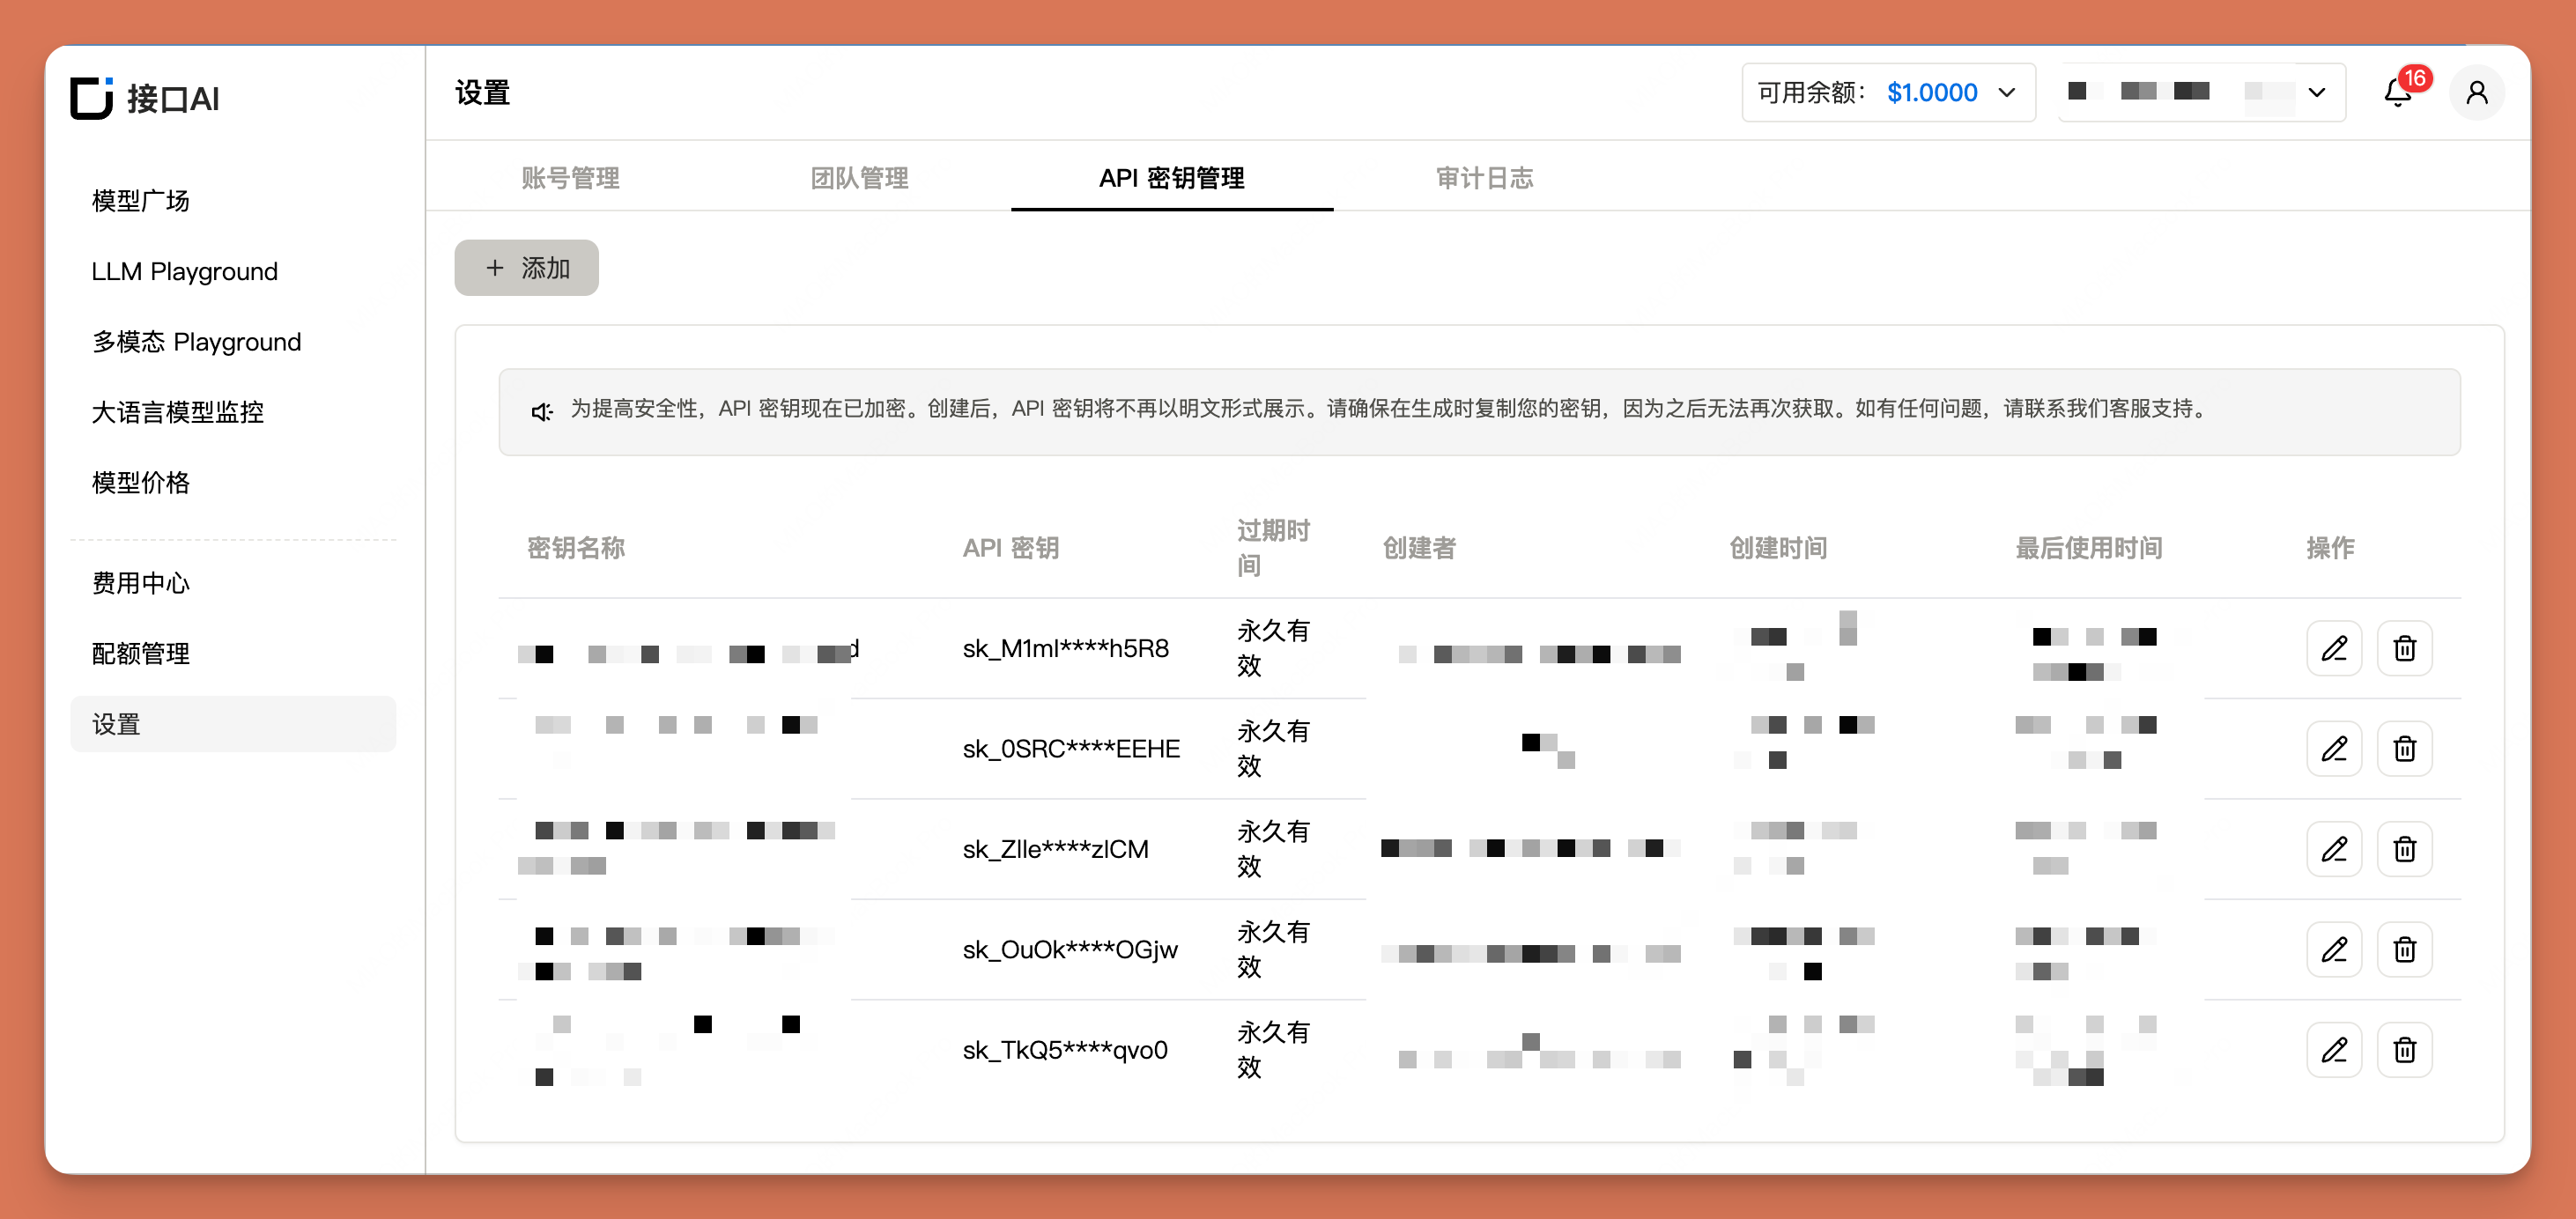
Task: Sort by the 密钥名称 column header
Action: 576,548
